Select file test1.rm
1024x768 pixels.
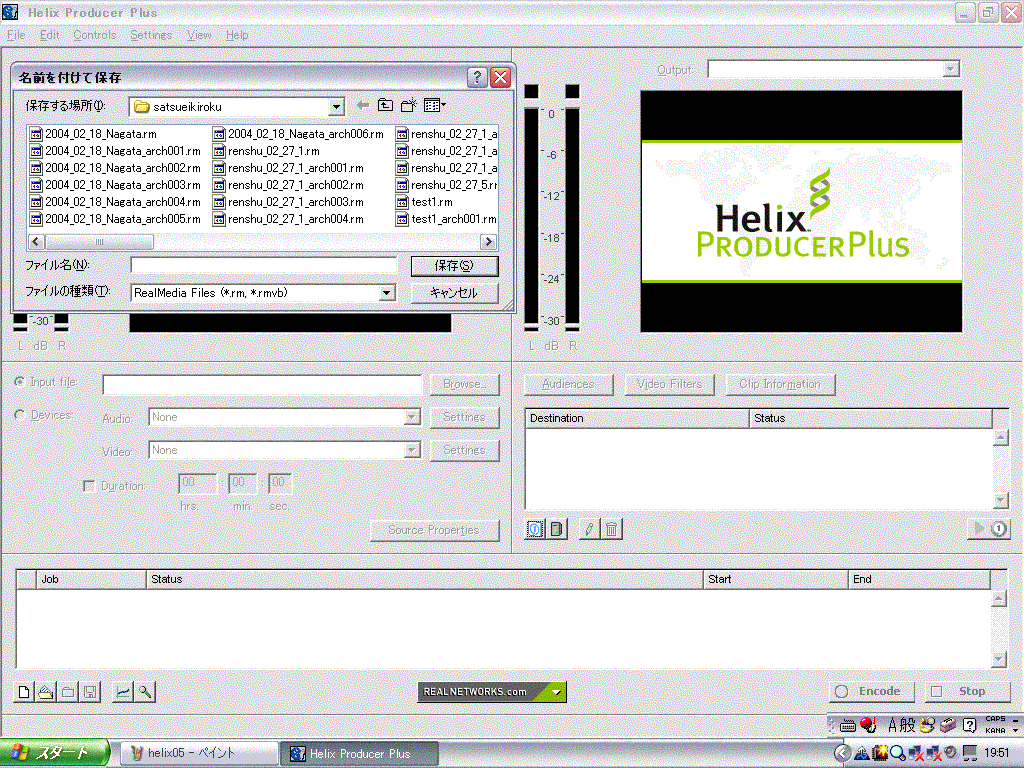tap(424, 202)
